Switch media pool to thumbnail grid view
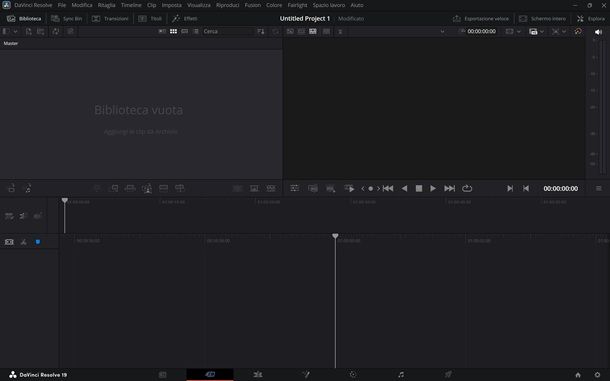 tap(174, 32)
